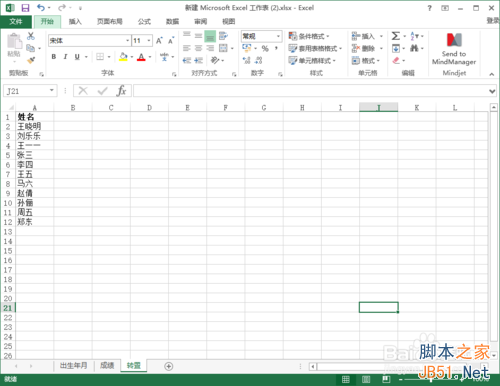Toggle align text right
Image resolution: width=500 pixels, height=386 pixels.
click(x=210, y=48)
